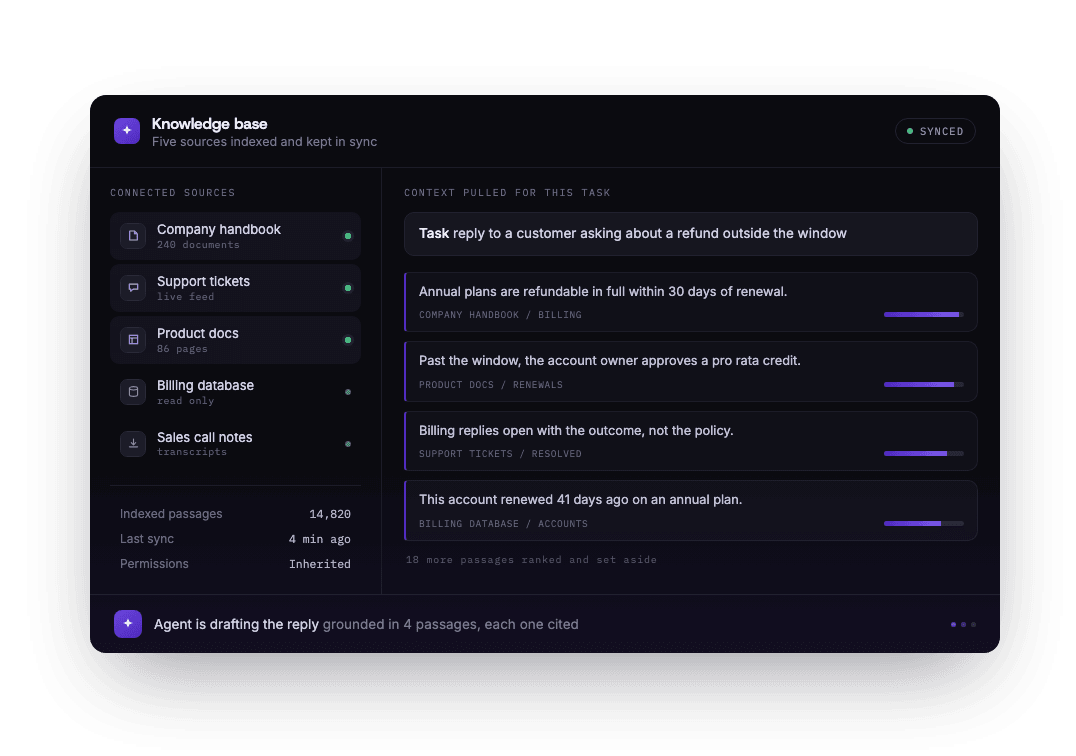Viewport: 1076px width, 756px height.
Task: Click the Support tickets chat bubble icon
Action: [x=133, y=288]
